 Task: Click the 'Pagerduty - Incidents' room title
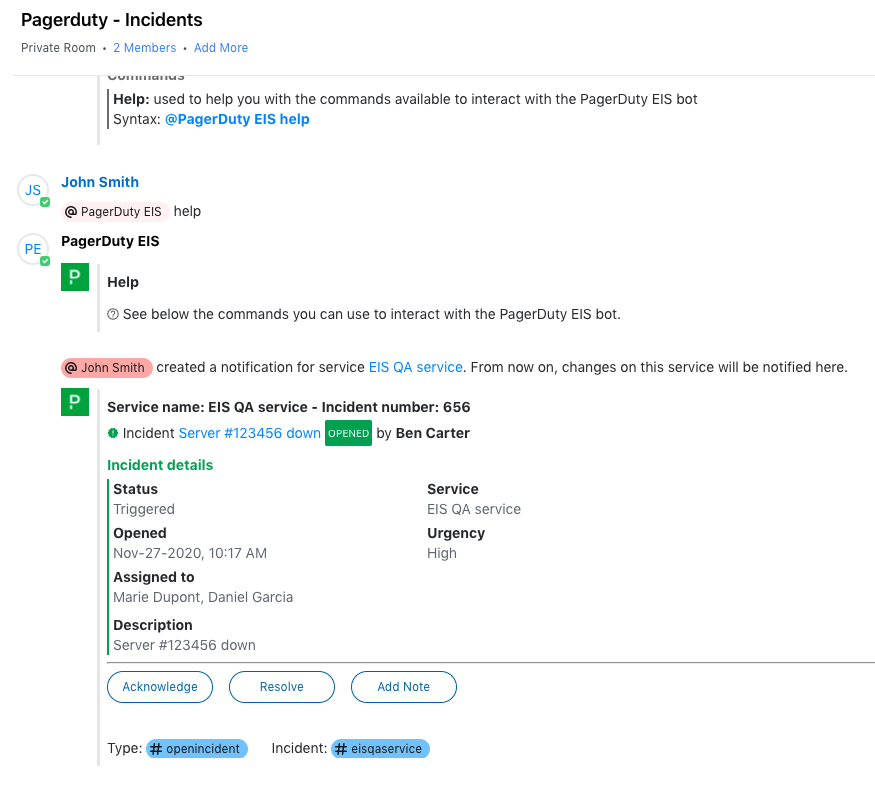(x=112, y=20)
